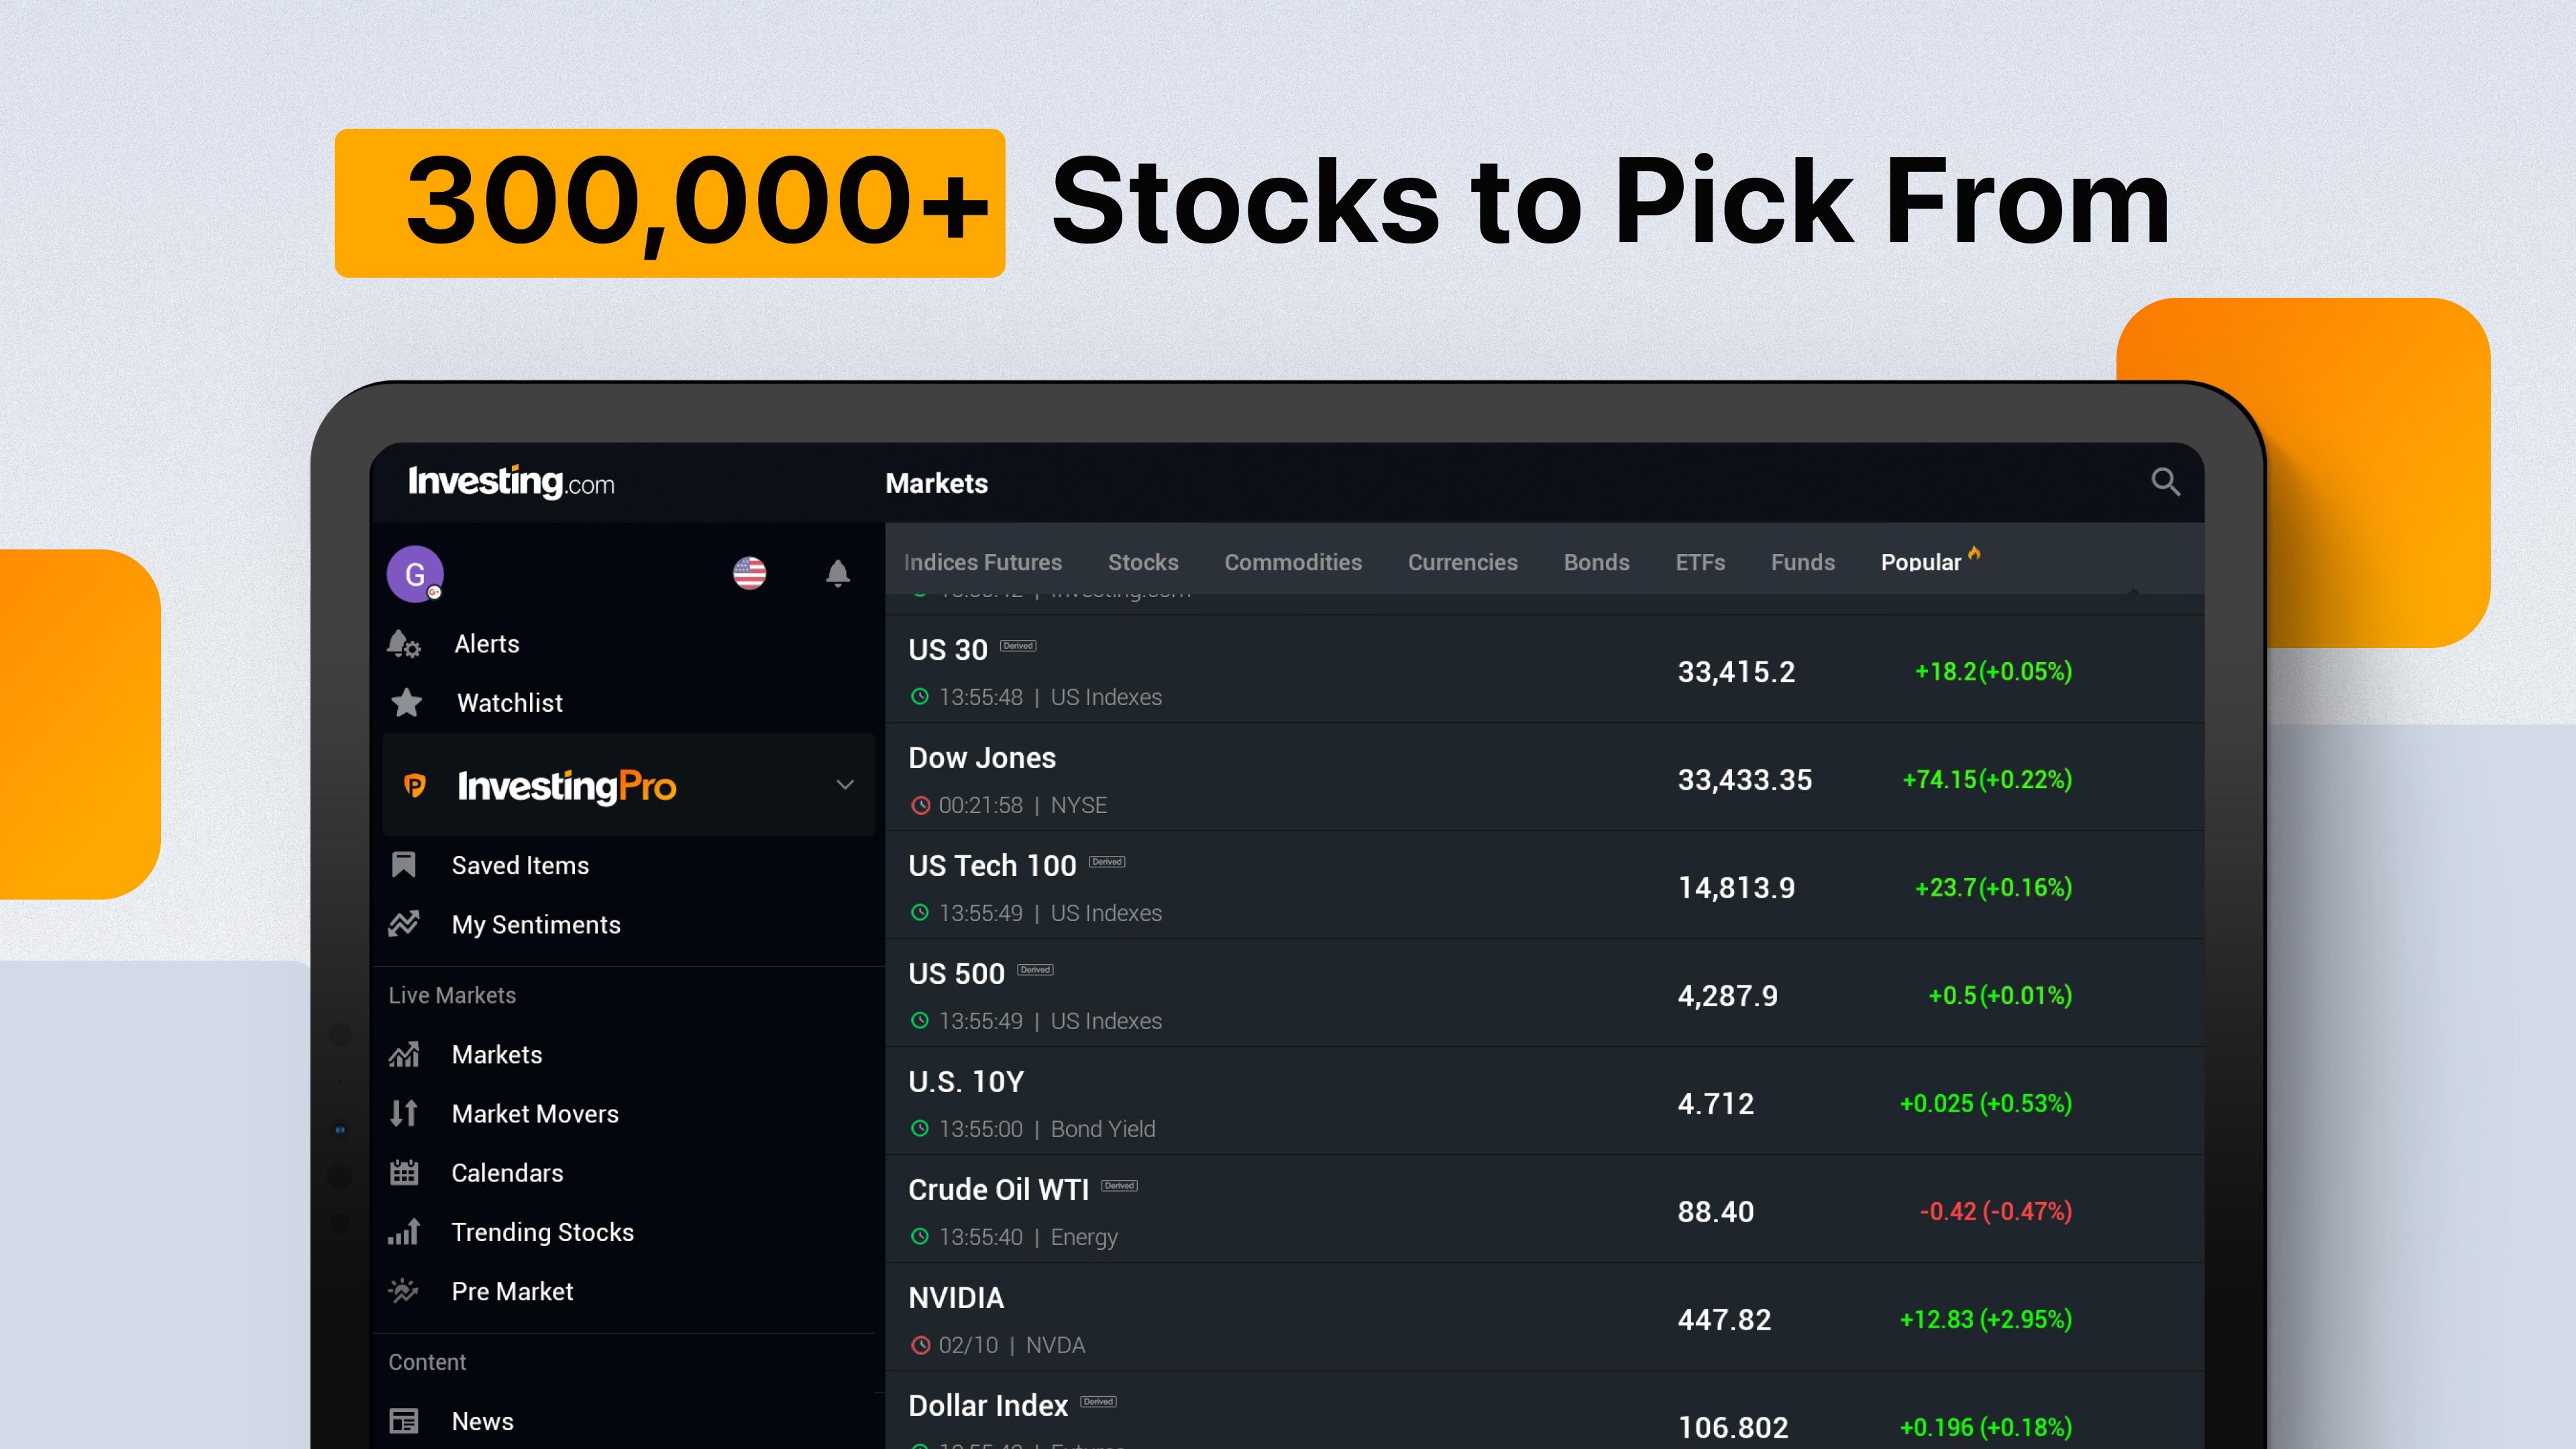The height and width of the screenshot is (1449, 2576).
Task: Click the Market Movers arrows icon
Action: pos(404,1113)
